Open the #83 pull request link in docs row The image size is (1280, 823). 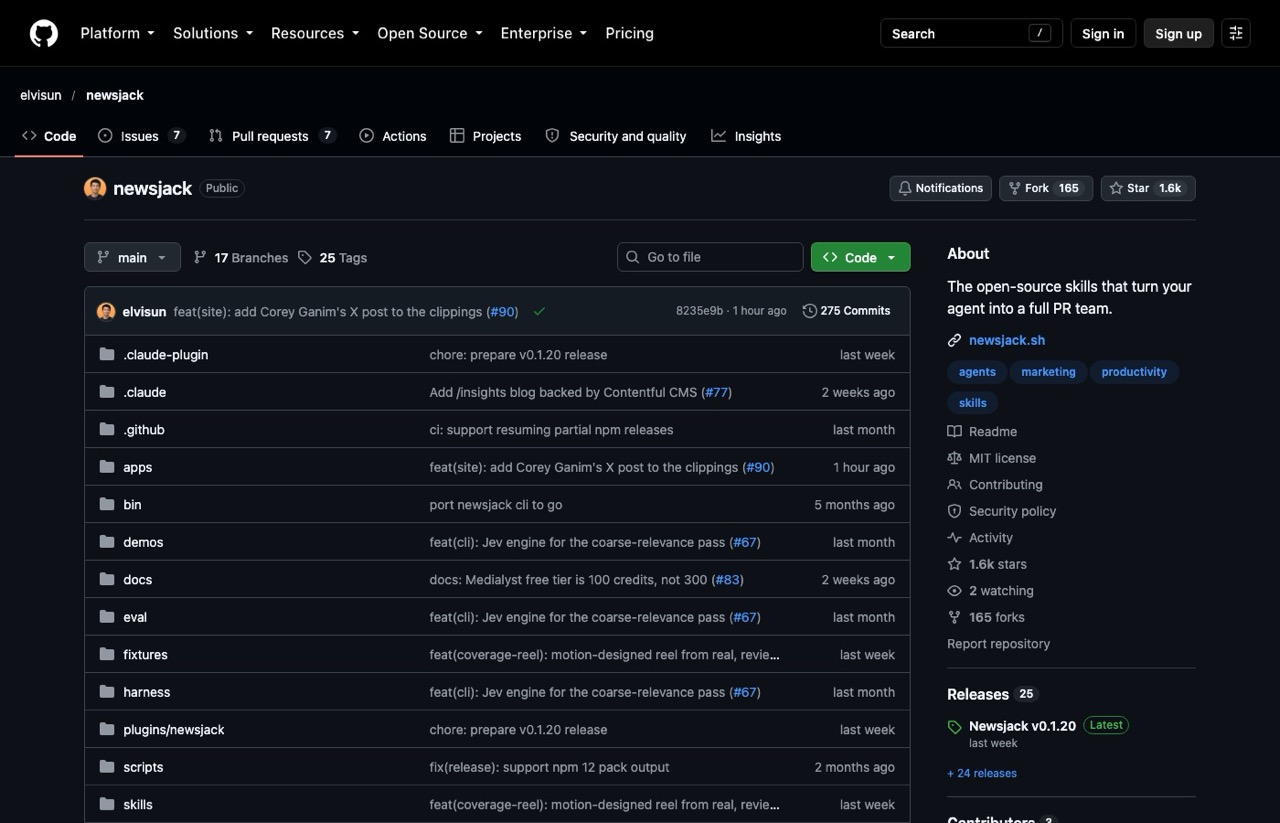pyautogui.click(x=727, y=580)
